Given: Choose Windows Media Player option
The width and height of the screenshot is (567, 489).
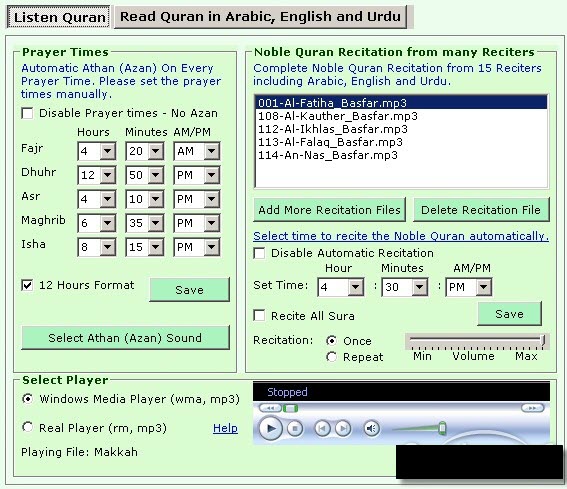Looking at the screenshot, I should tap(27, 399).
